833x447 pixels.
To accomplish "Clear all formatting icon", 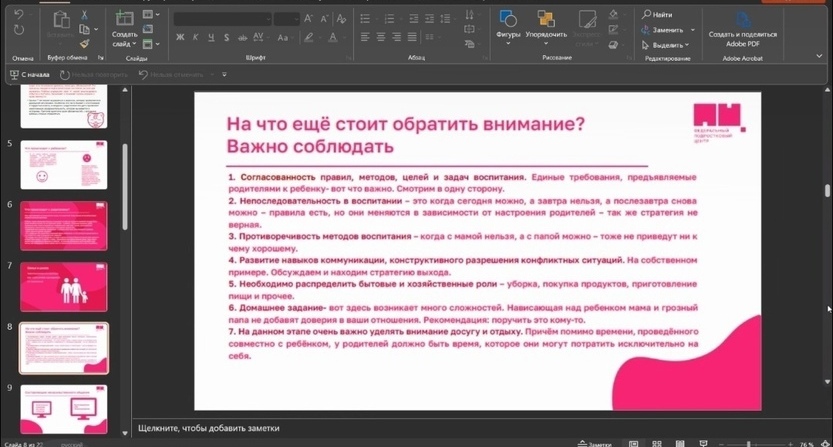I will (341, 19).
